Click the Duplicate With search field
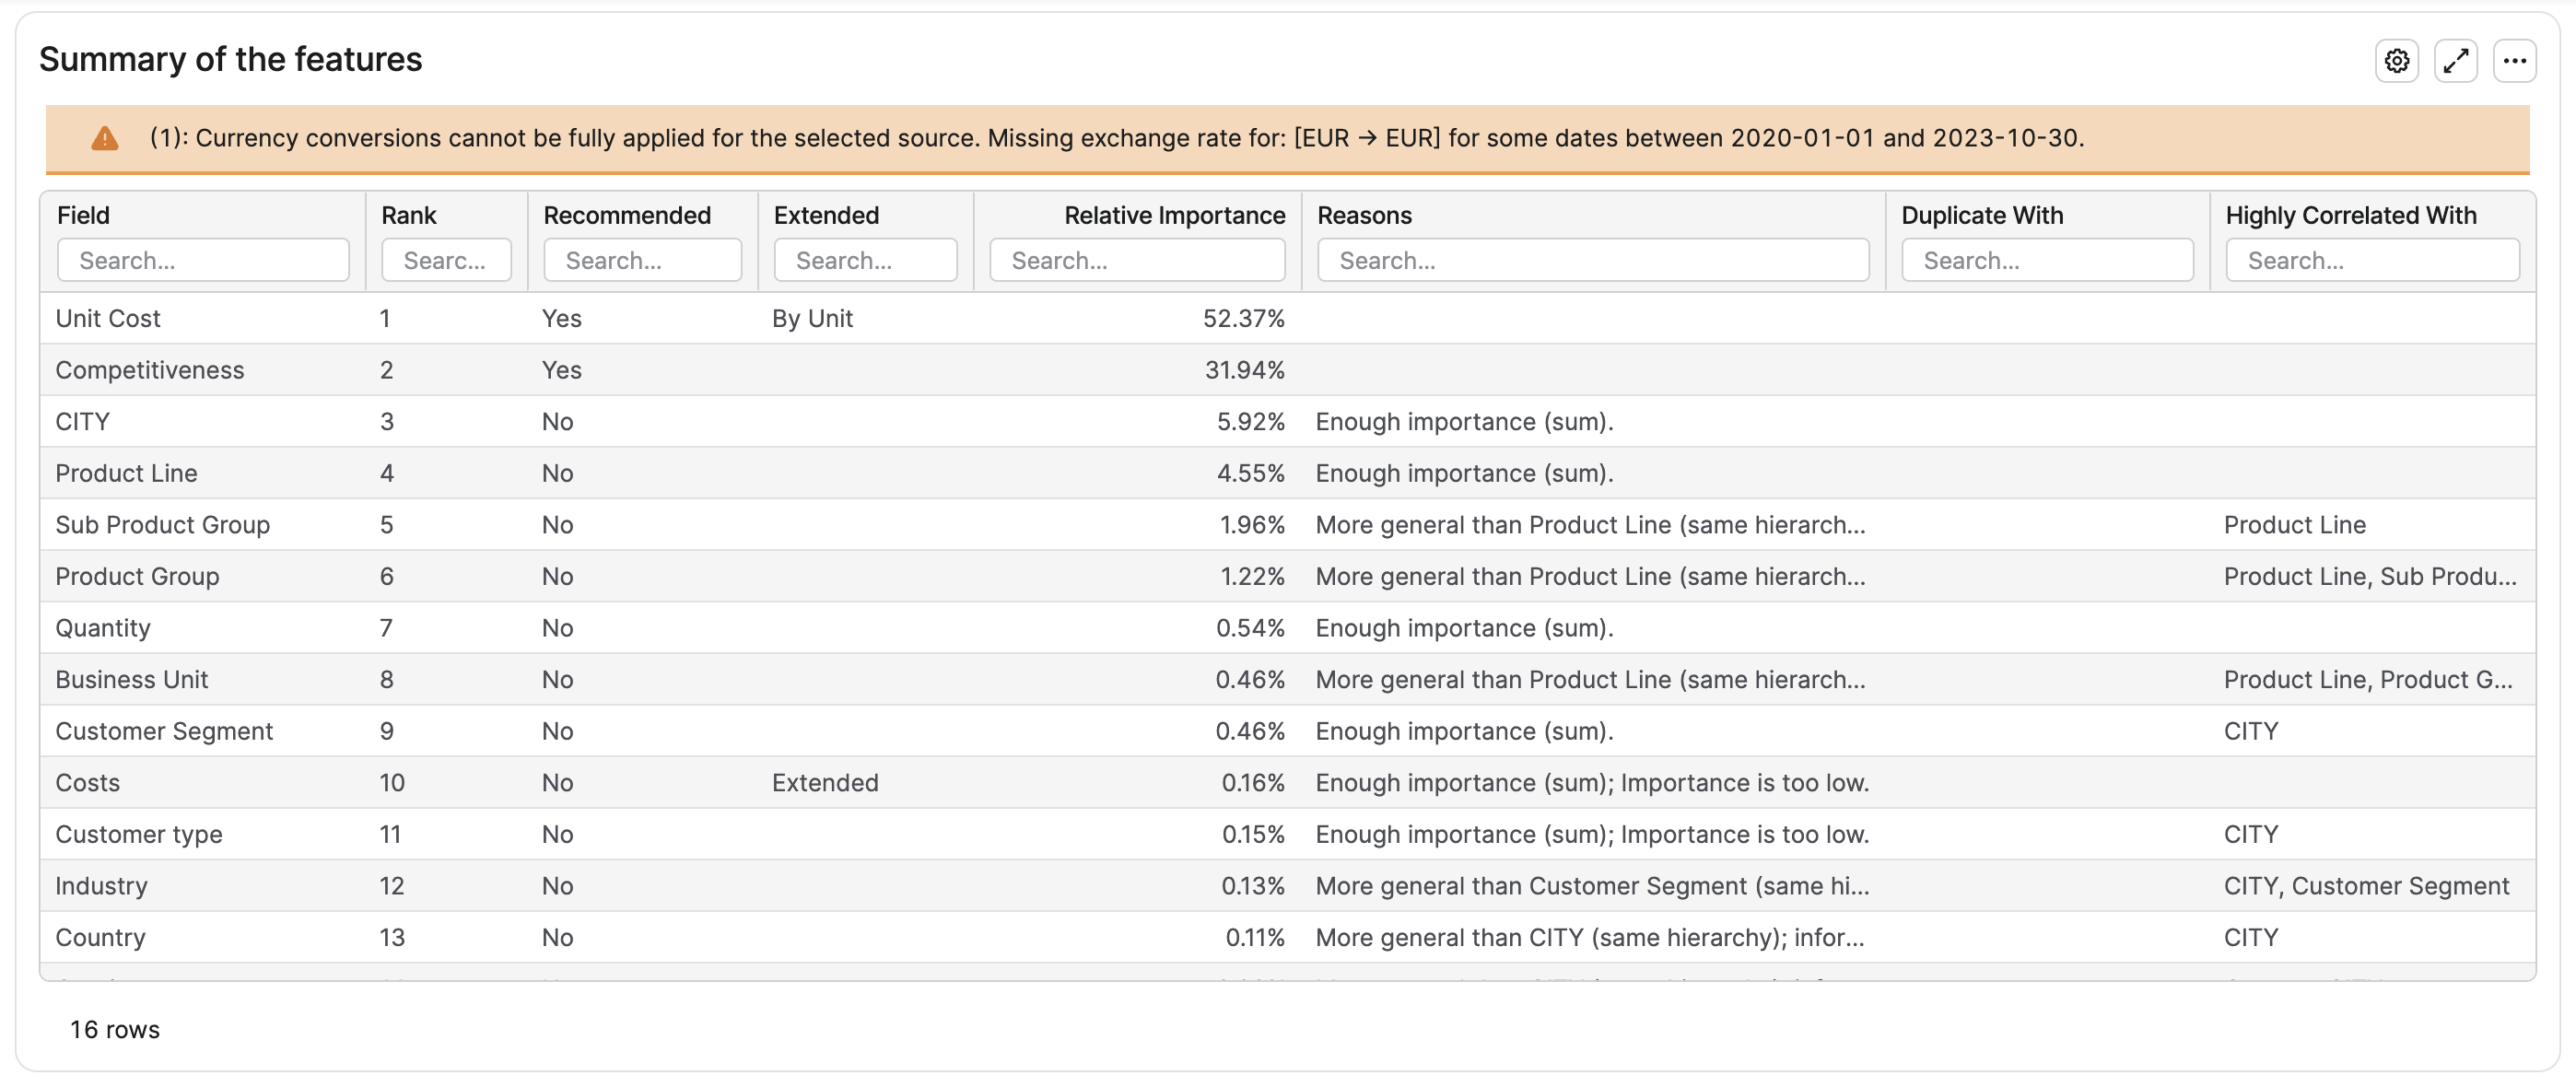 (2047, 260)
